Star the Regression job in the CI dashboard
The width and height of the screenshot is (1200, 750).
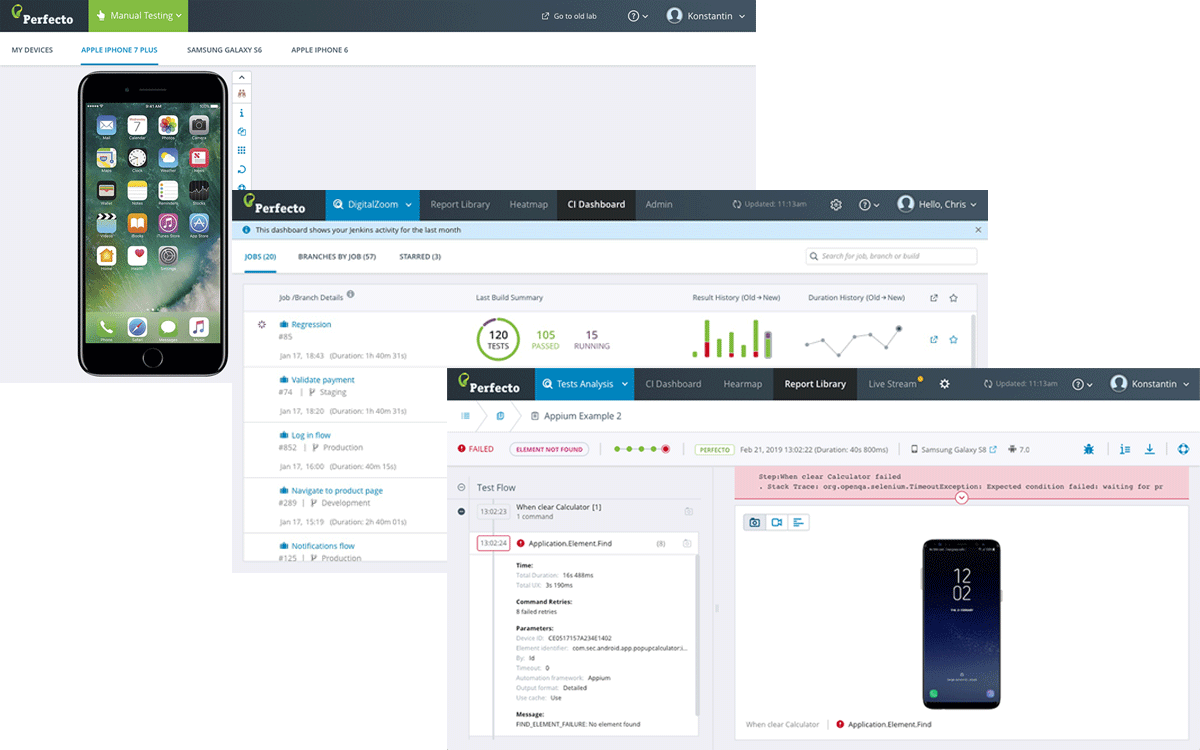click(955, 339)
